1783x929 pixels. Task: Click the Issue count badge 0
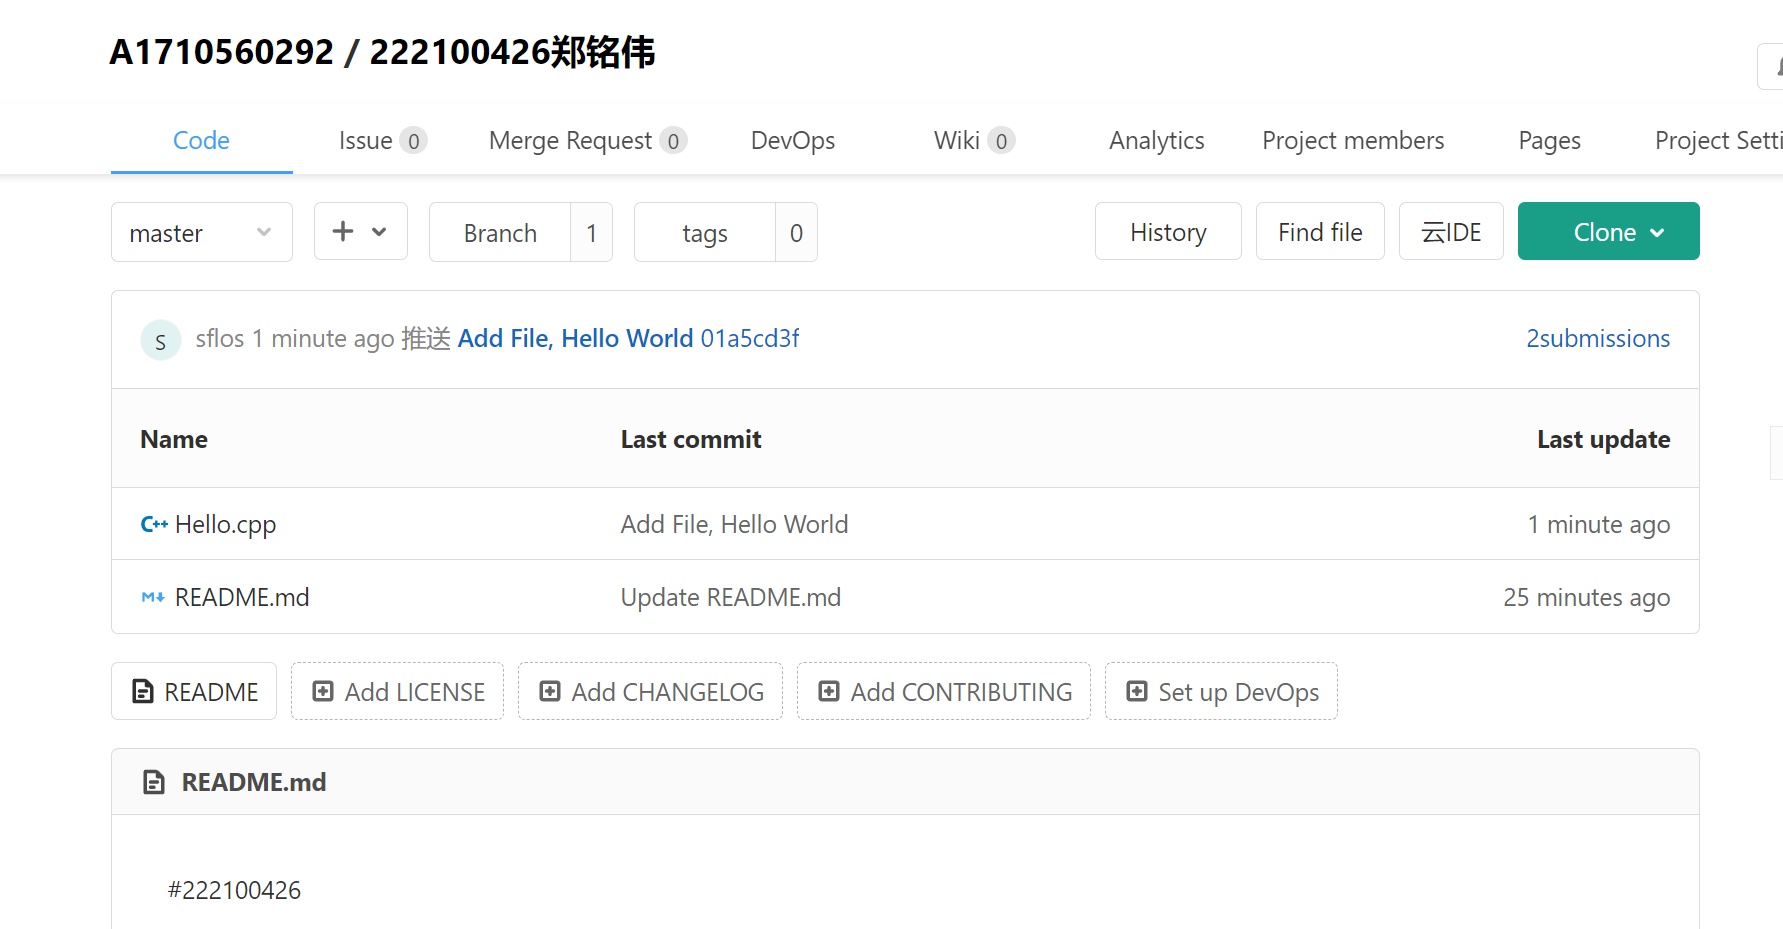point(414,141)
